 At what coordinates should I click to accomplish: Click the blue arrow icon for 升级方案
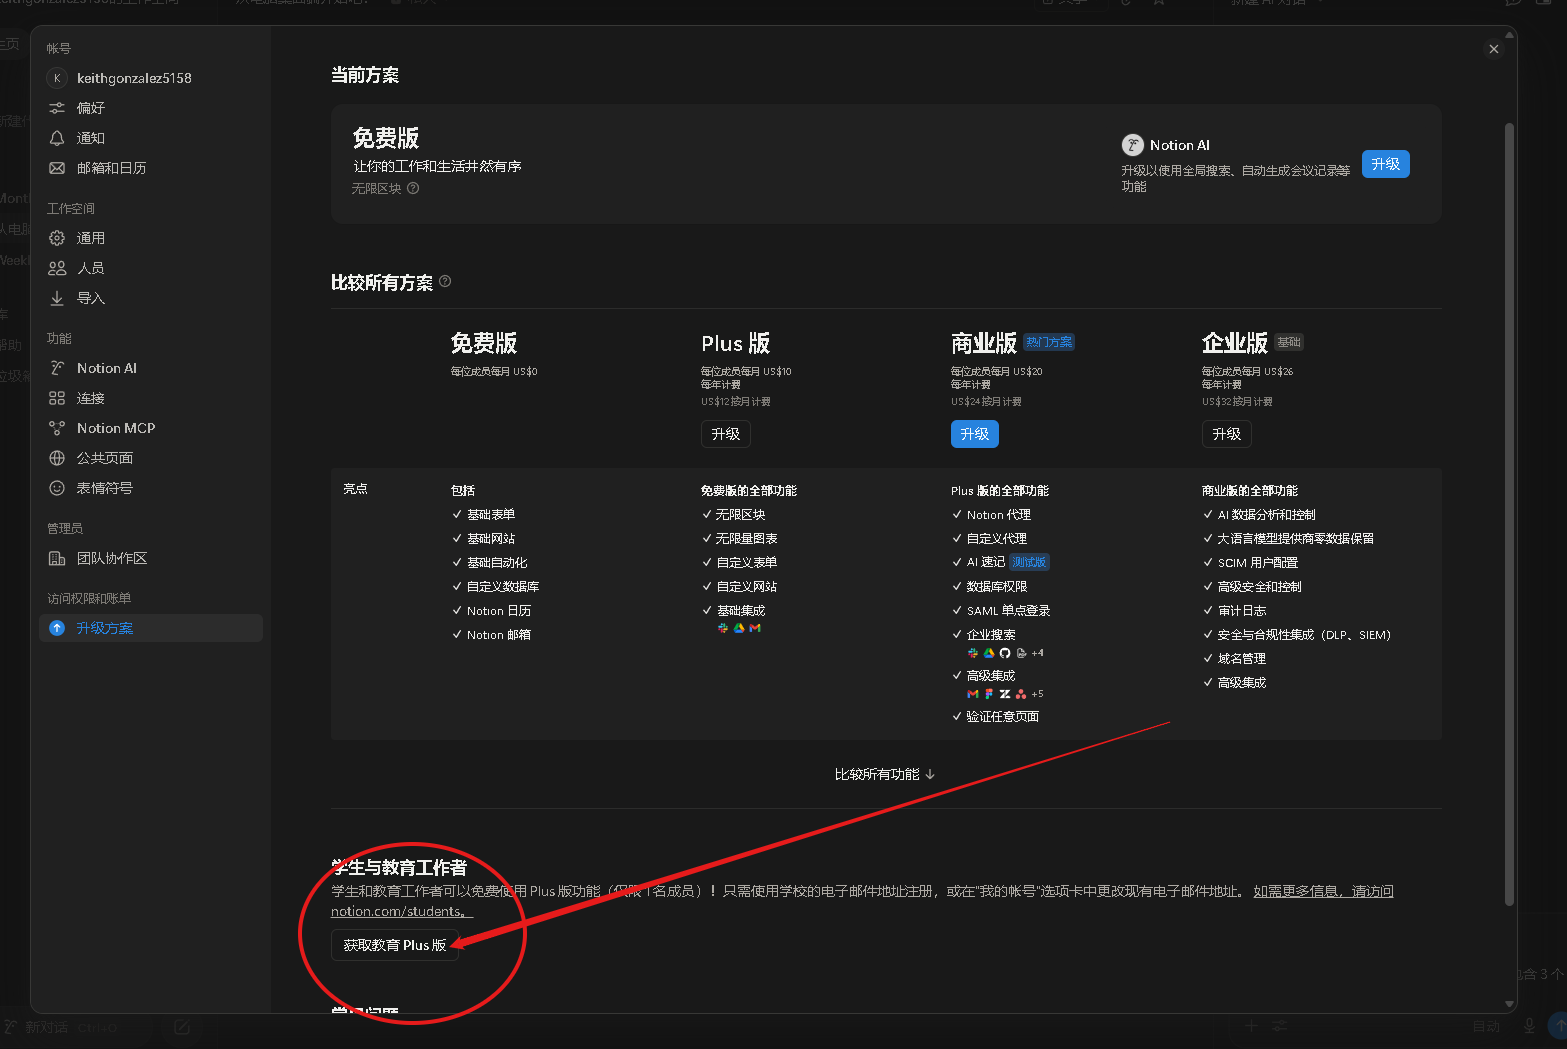57,628
